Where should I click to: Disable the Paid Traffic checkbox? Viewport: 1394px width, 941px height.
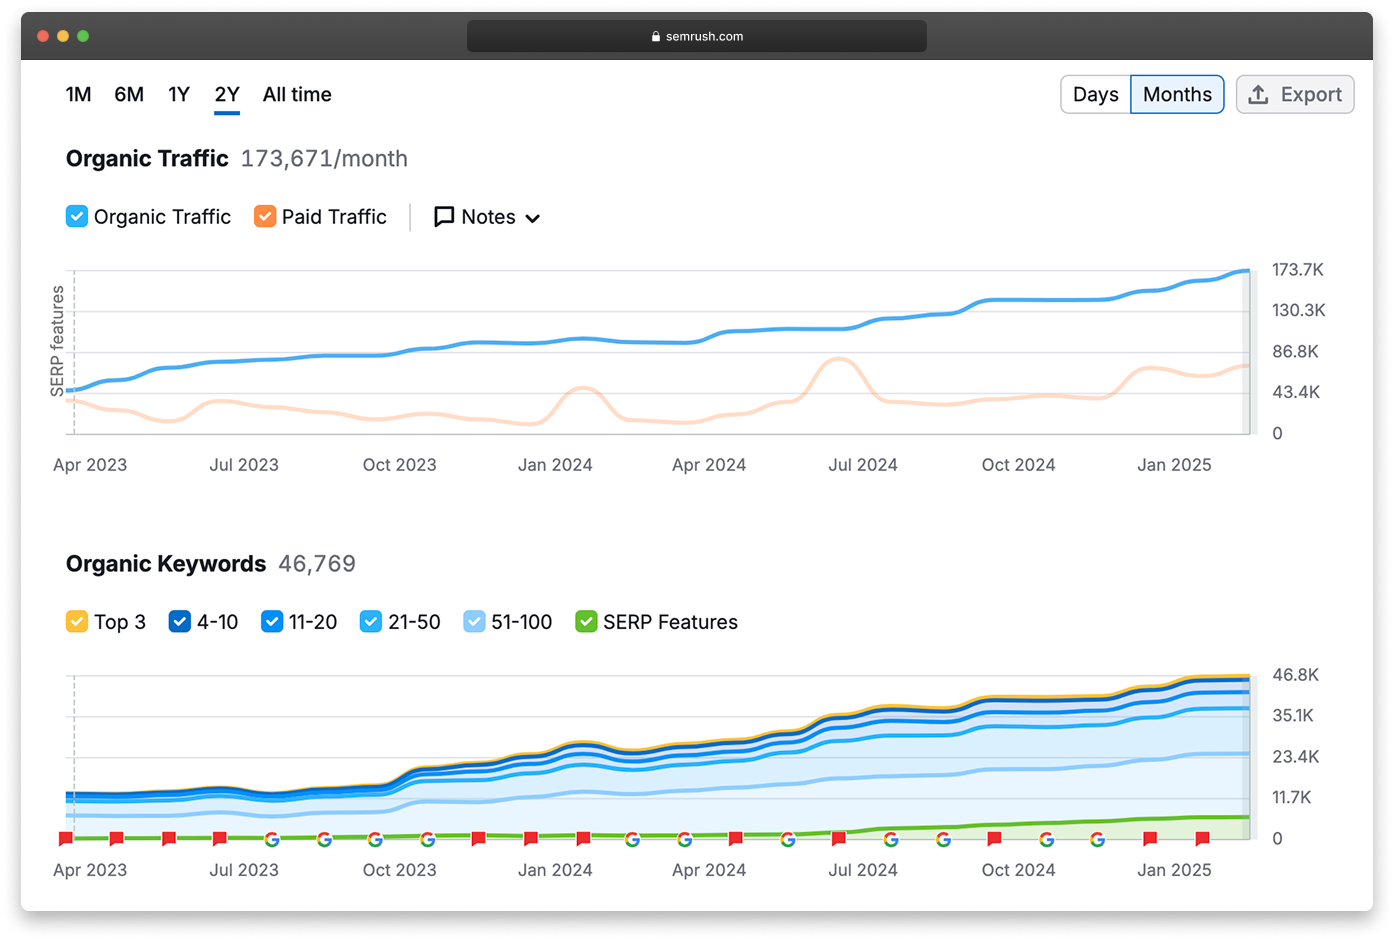(265, 217)
